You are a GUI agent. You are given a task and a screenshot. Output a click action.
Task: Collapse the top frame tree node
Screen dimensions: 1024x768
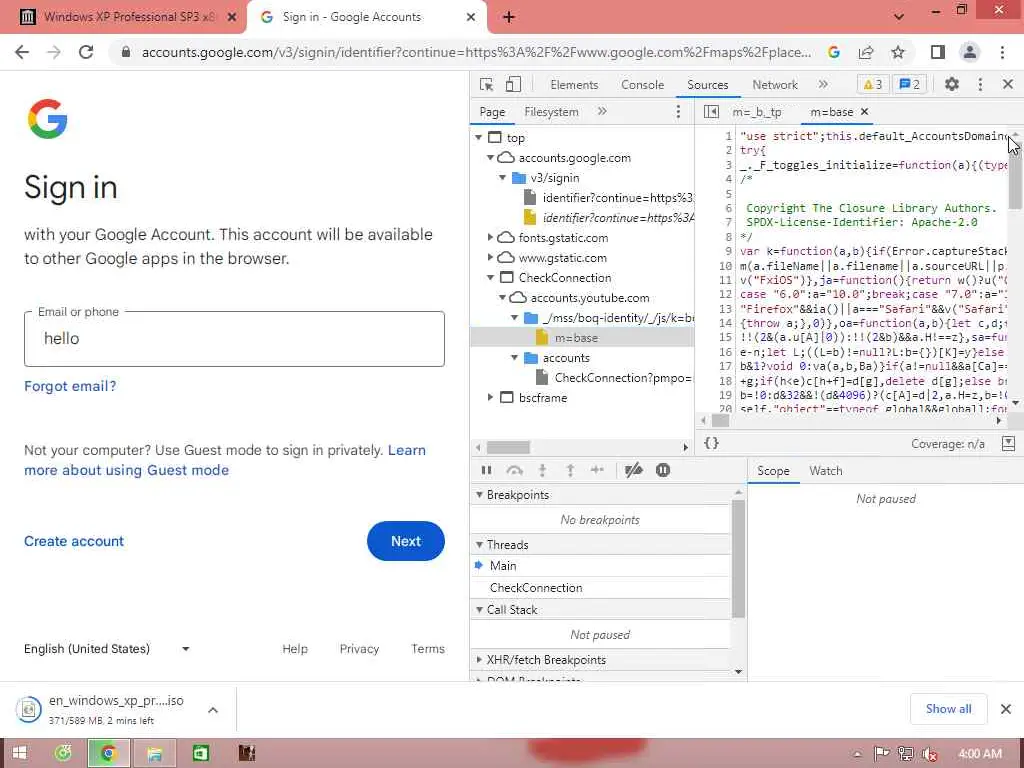coord(479,138)
